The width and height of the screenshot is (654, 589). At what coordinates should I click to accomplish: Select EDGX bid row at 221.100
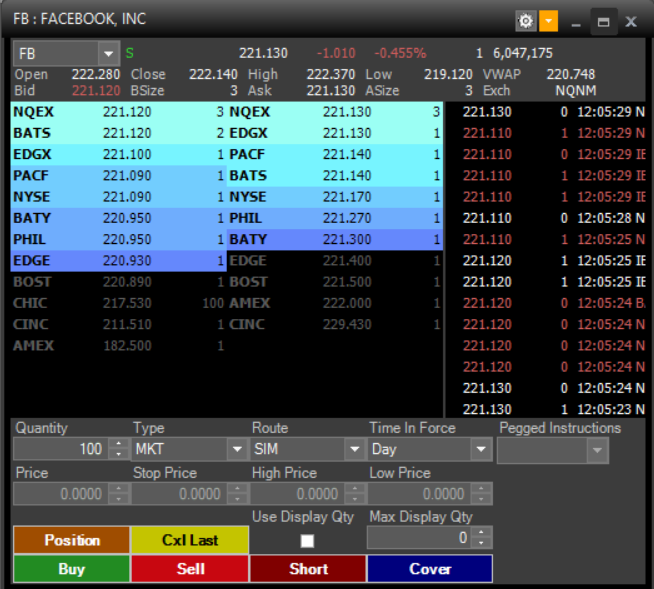[118, 154]
